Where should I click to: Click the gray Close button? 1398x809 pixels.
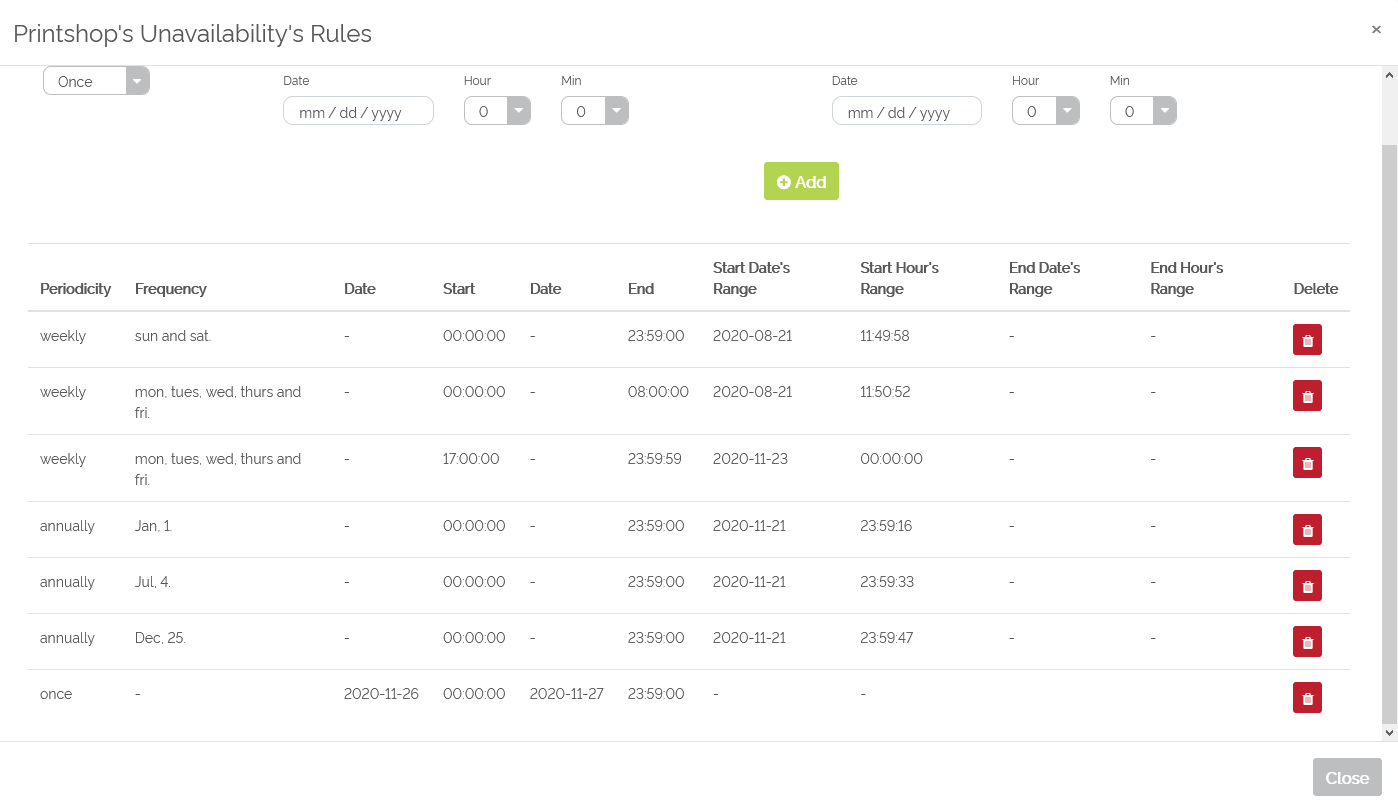[1347, 777]
